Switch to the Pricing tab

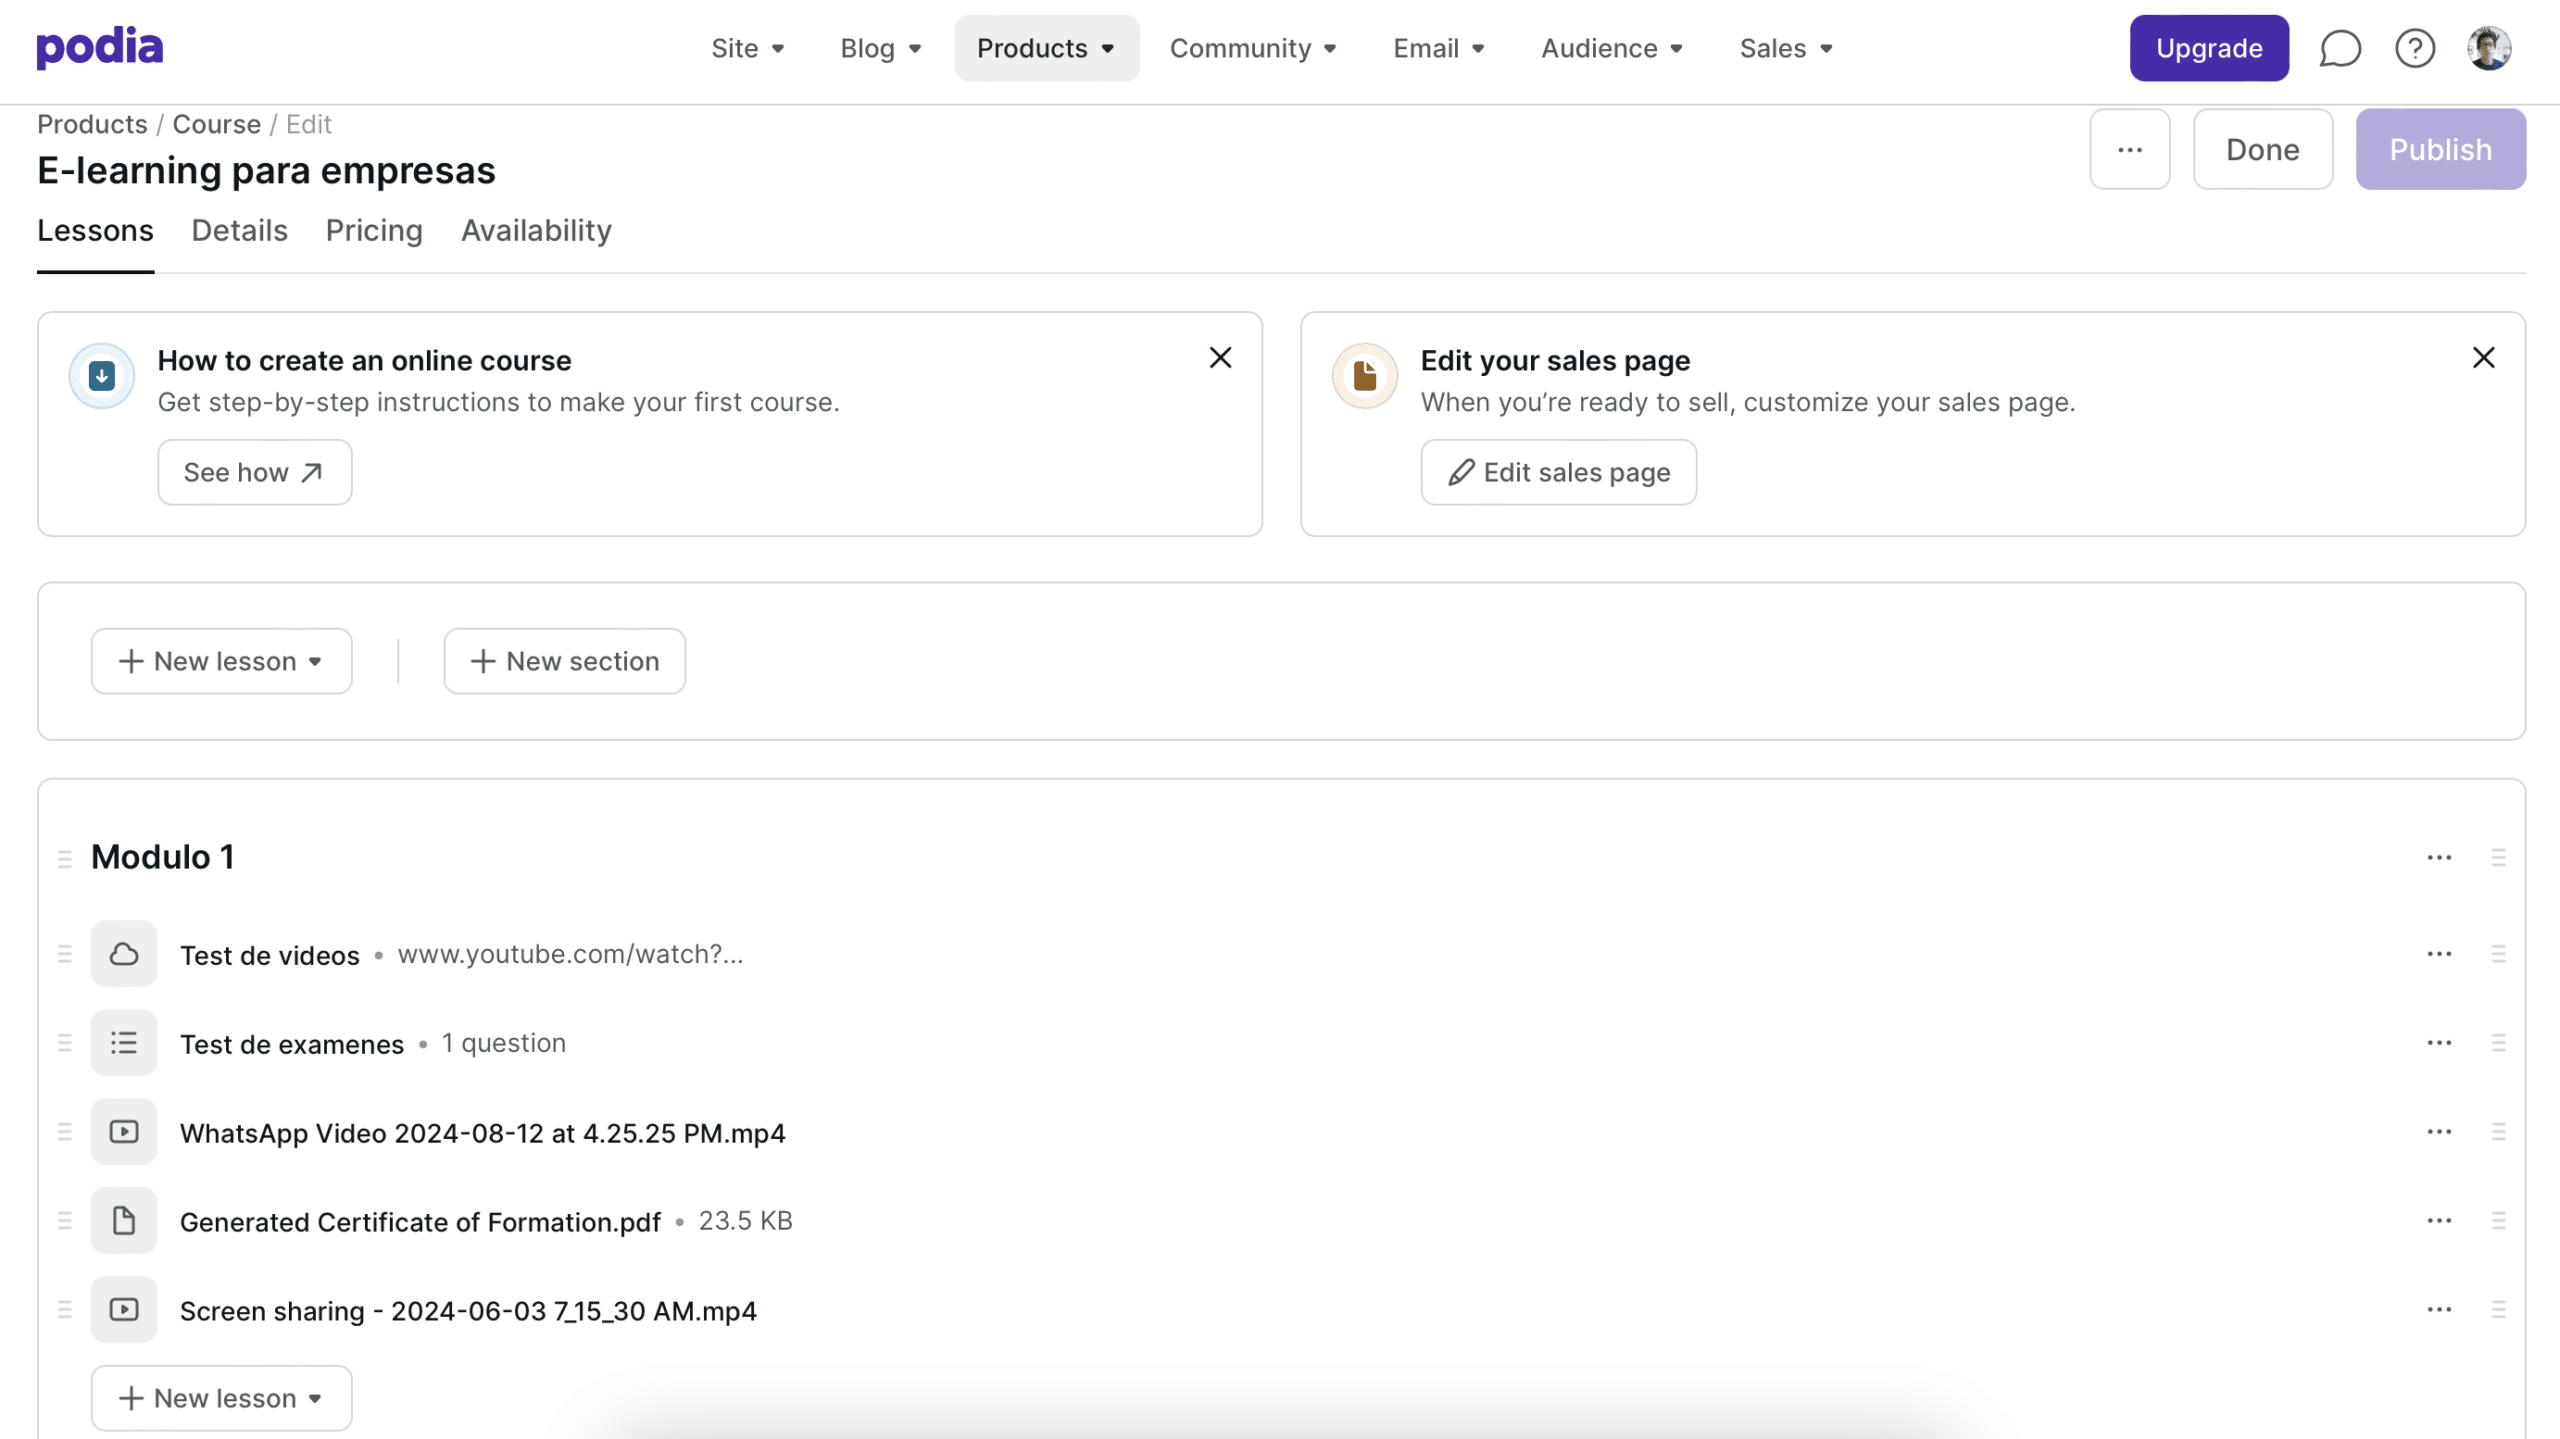pyautogui.click(x=374, y=231)
